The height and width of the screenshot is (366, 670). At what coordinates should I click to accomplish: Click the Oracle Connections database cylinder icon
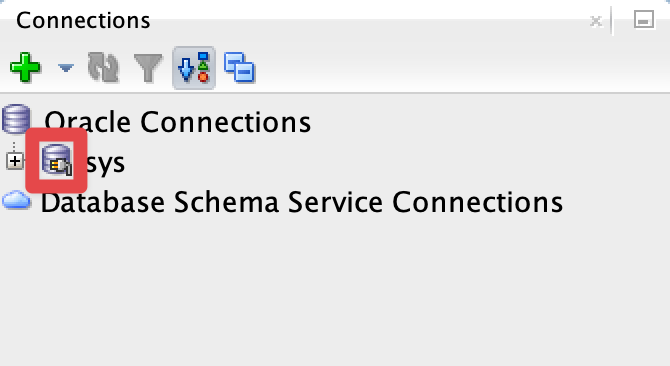[16, 119]
